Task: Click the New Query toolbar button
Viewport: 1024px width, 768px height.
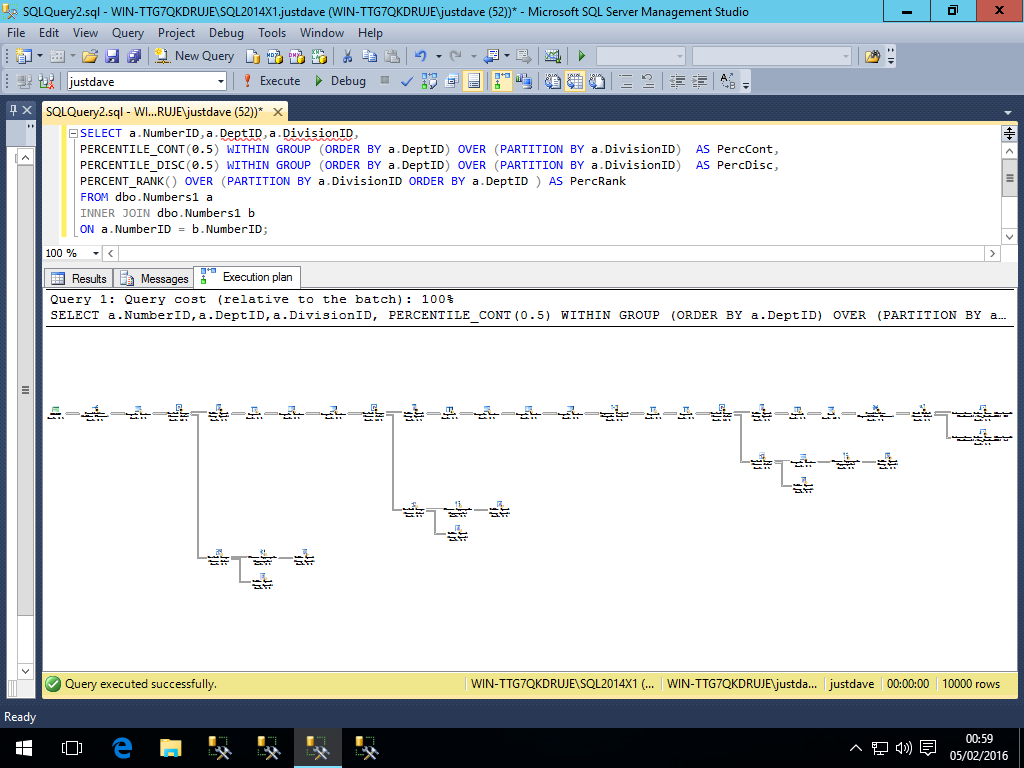Action: point(195,56)
